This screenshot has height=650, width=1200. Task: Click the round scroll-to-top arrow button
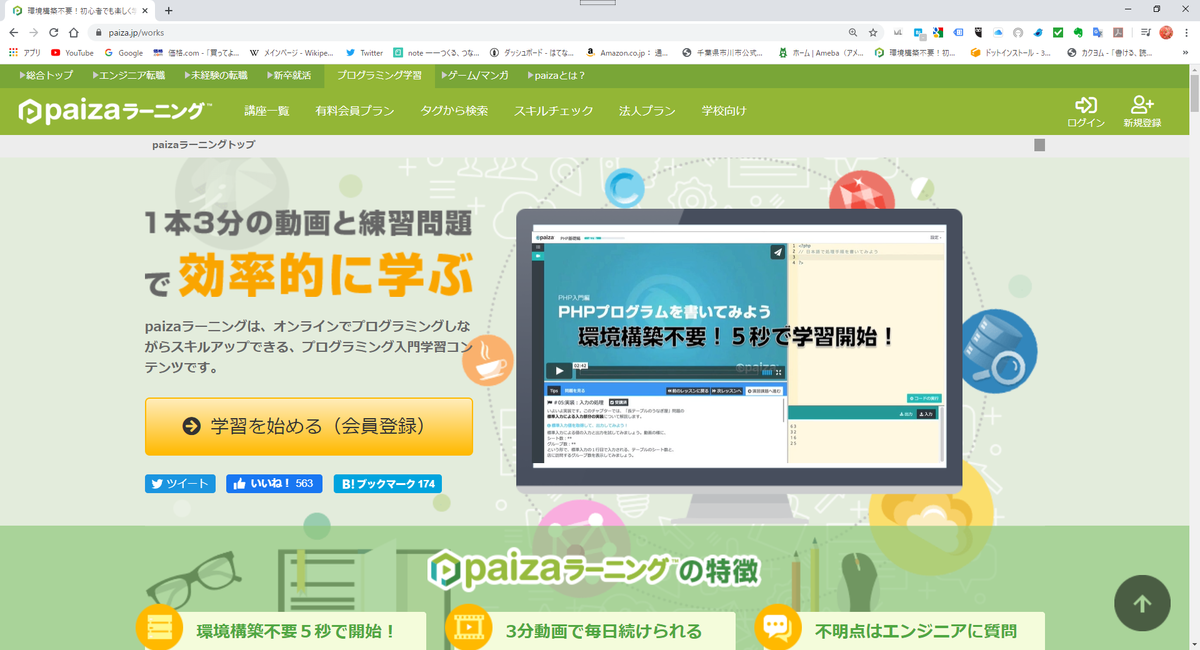click(x=1142, y=603)
